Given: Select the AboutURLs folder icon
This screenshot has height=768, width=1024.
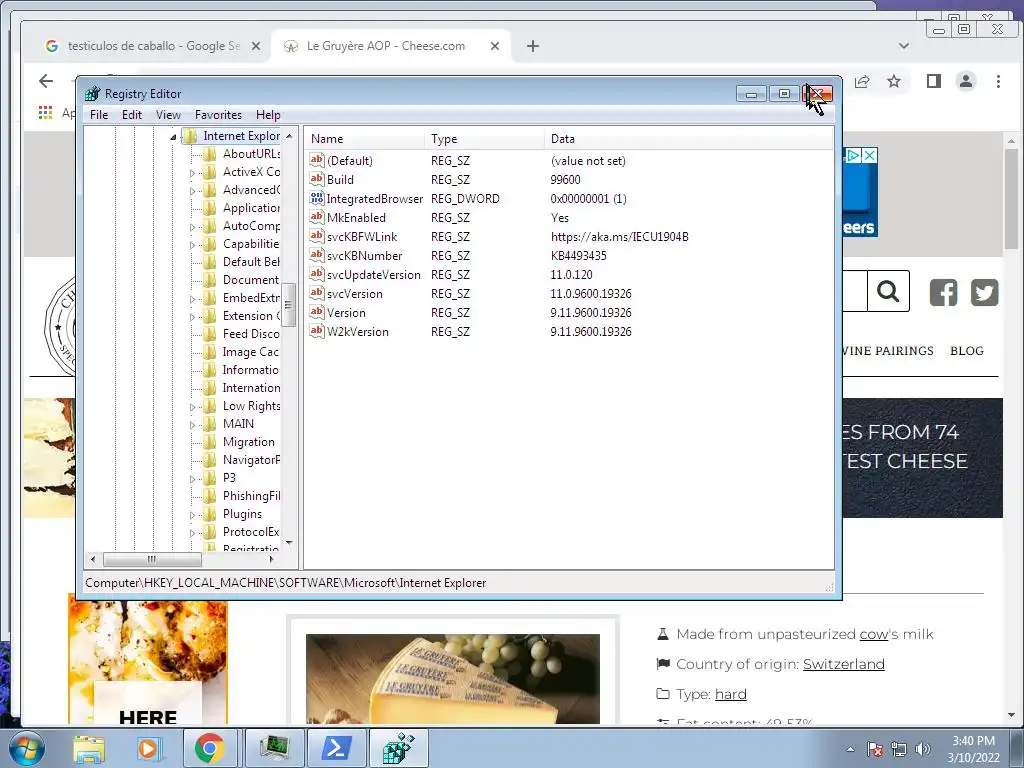Looking at the screenshot, I should pos(210,154).
